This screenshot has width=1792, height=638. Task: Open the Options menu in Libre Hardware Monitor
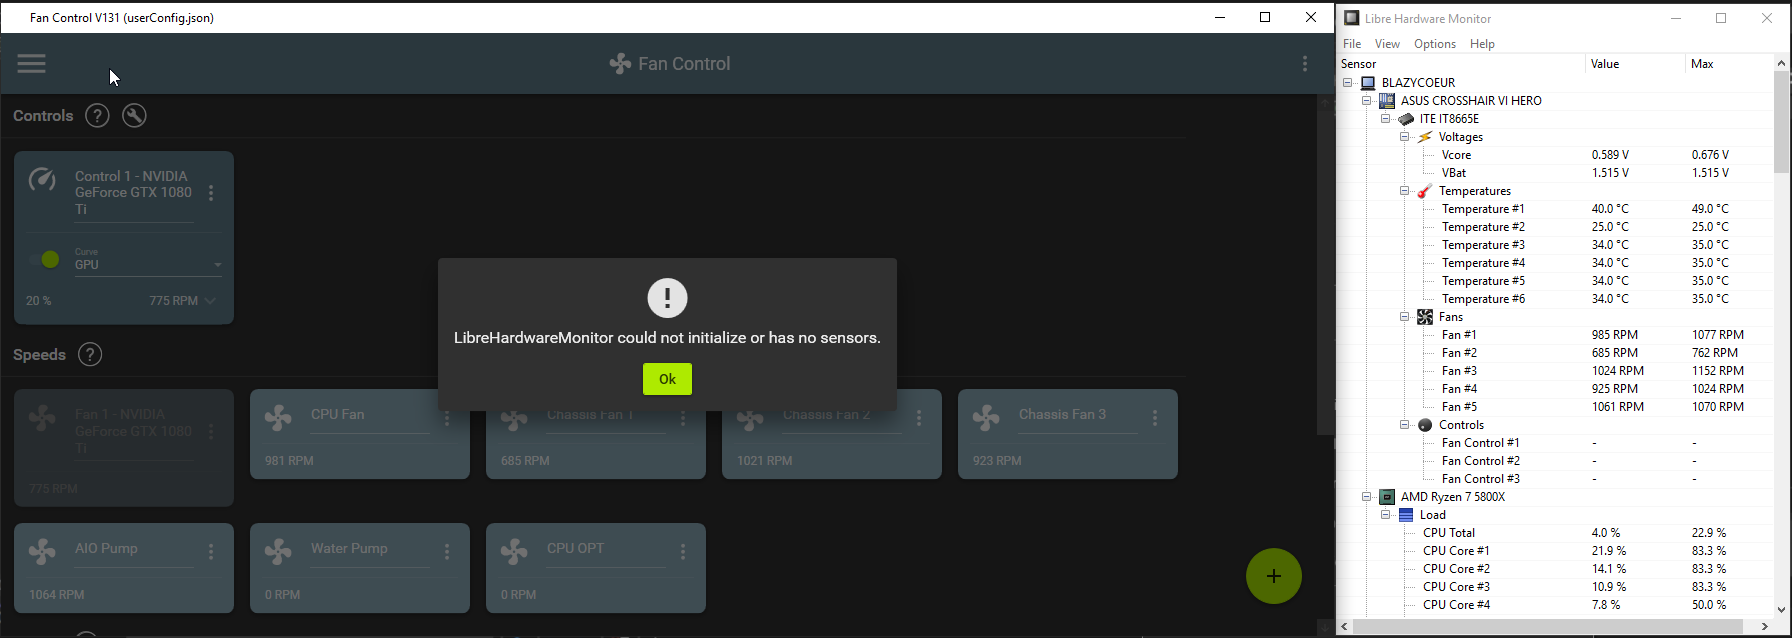(1435, 44)
